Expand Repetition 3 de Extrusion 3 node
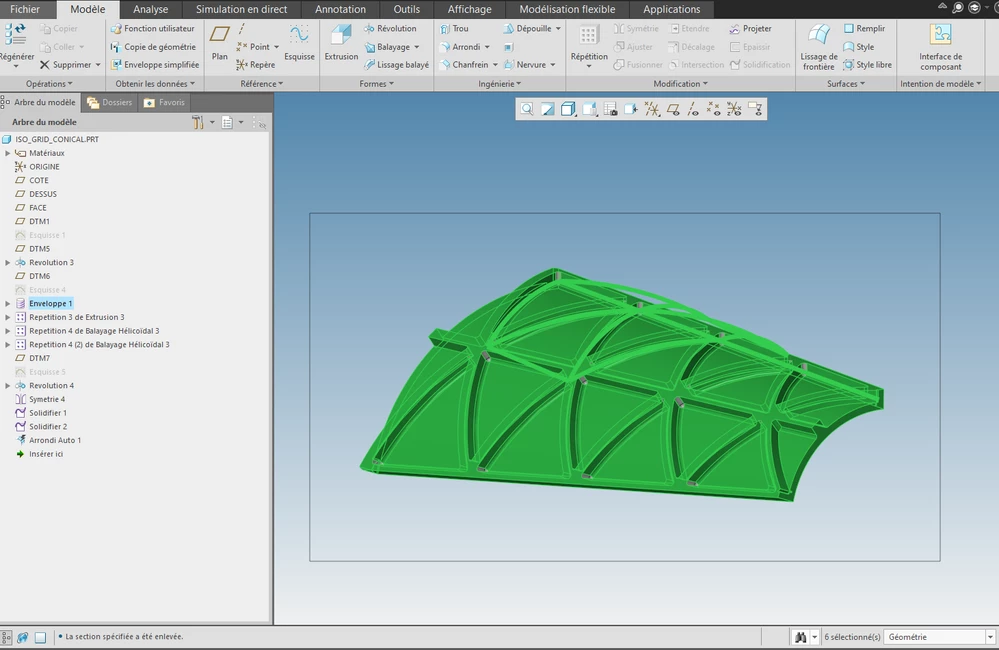The image size is (999, 650). pyautogui.click(x=8, y=317)
